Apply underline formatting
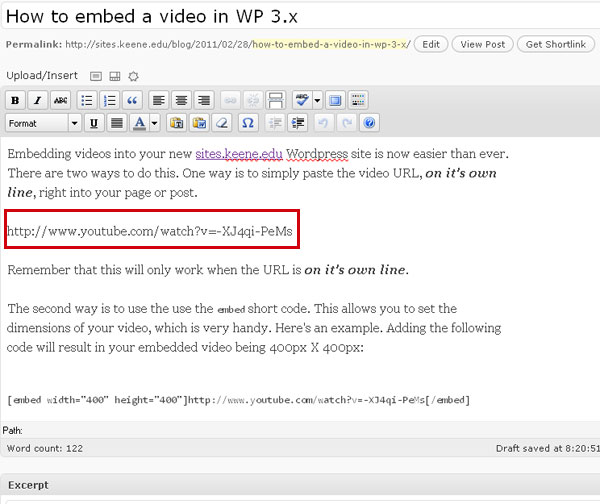The image size is (600, 504). (94, 123)
